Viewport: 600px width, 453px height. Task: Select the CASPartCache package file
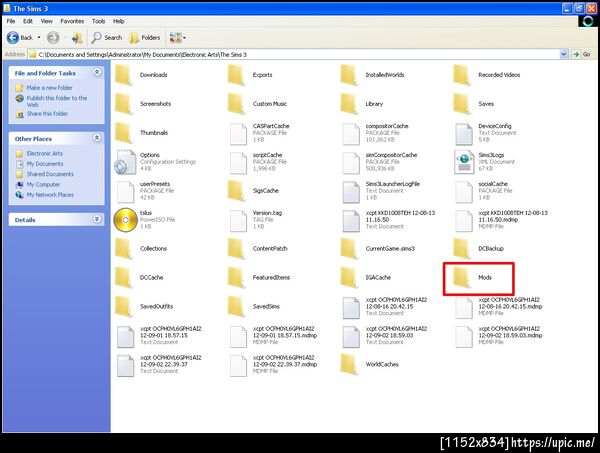(x=259, y=133)
